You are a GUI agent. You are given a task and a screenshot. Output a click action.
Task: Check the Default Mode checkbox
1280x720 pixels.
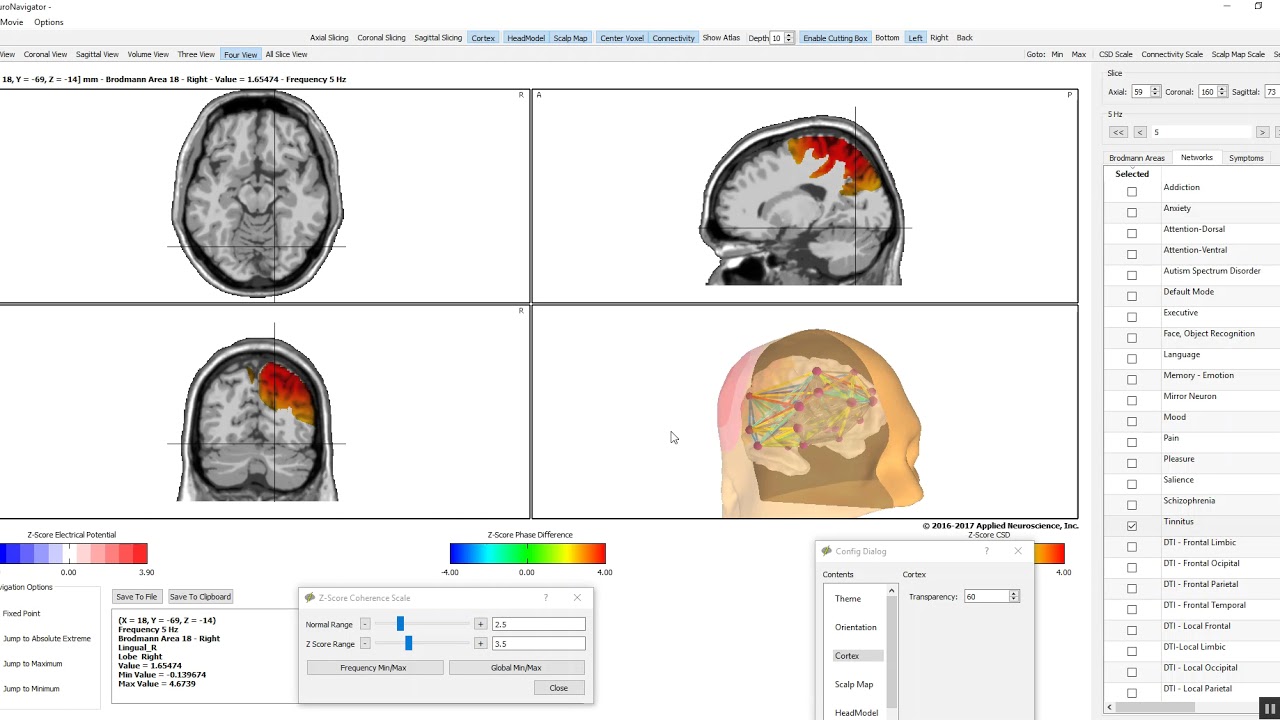1132,296
